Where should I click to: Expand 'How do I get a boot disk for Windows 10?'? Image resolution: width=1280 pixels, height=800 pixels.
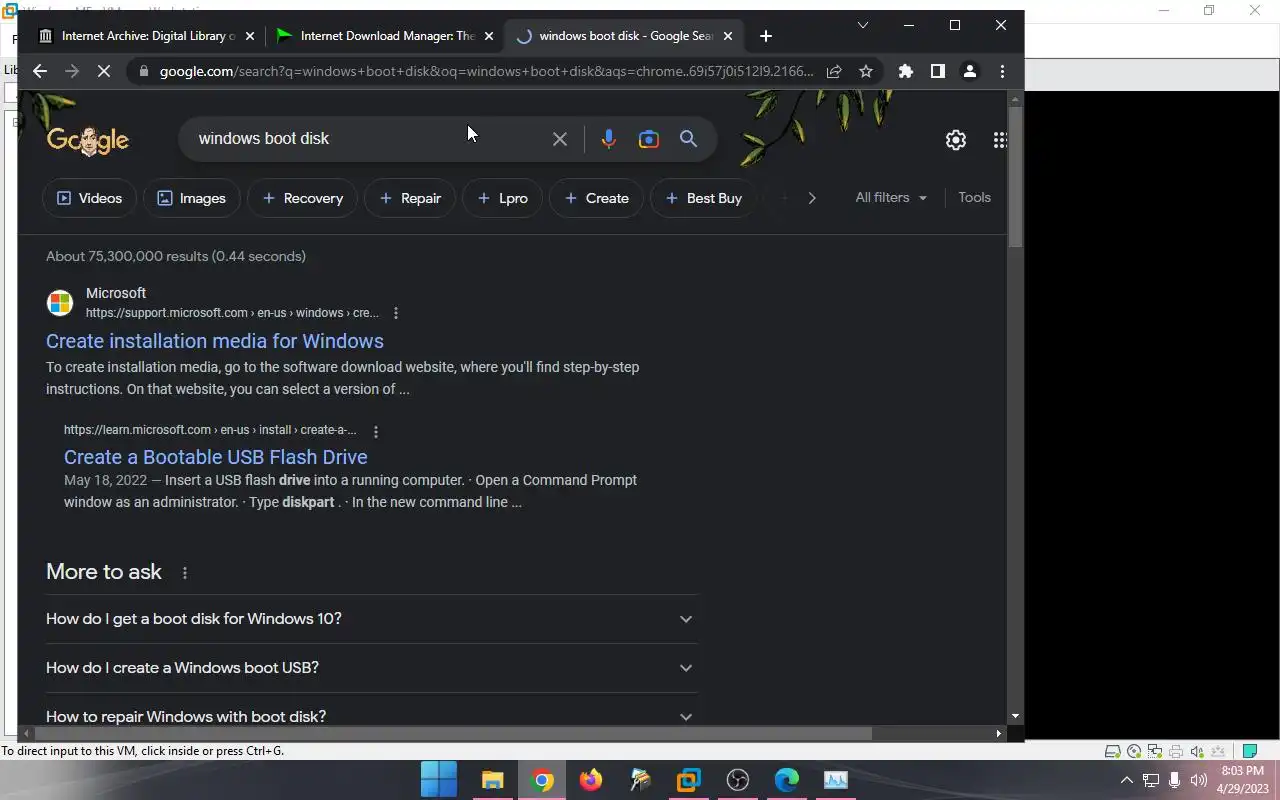pos(371,619)
